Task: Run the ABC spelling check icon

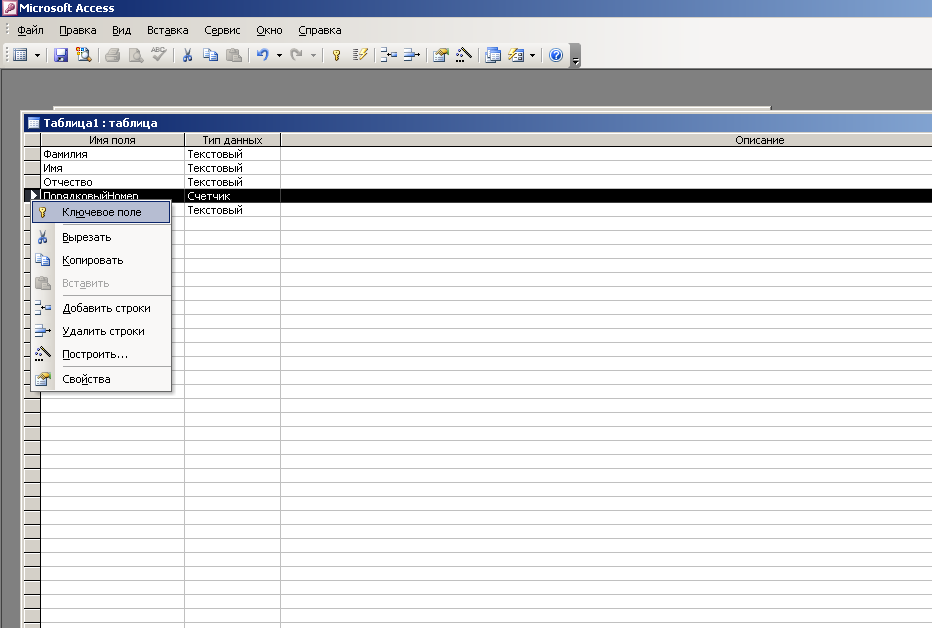Action: point(159,55)
